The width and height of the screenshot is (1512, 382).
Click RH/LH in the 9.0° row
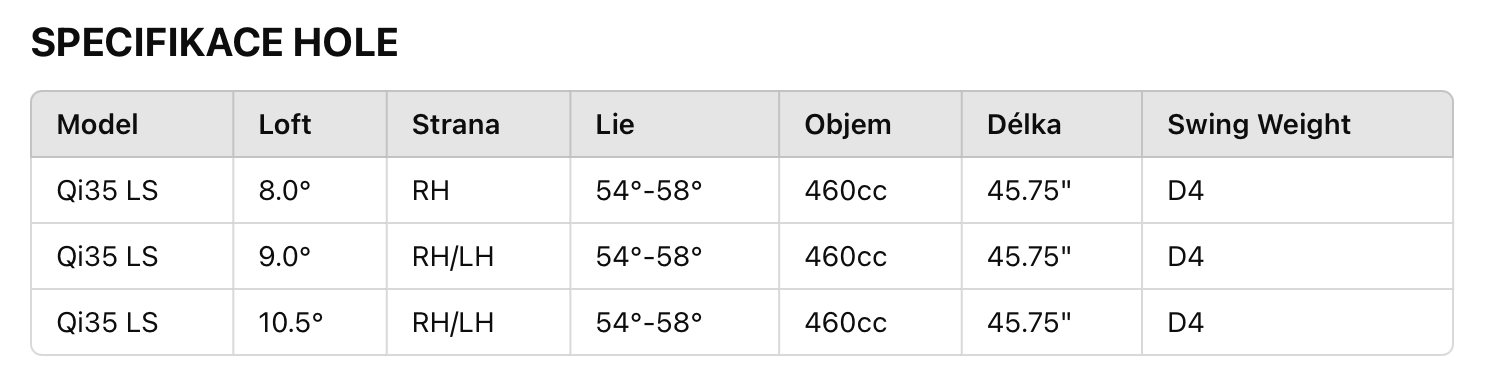453,256
